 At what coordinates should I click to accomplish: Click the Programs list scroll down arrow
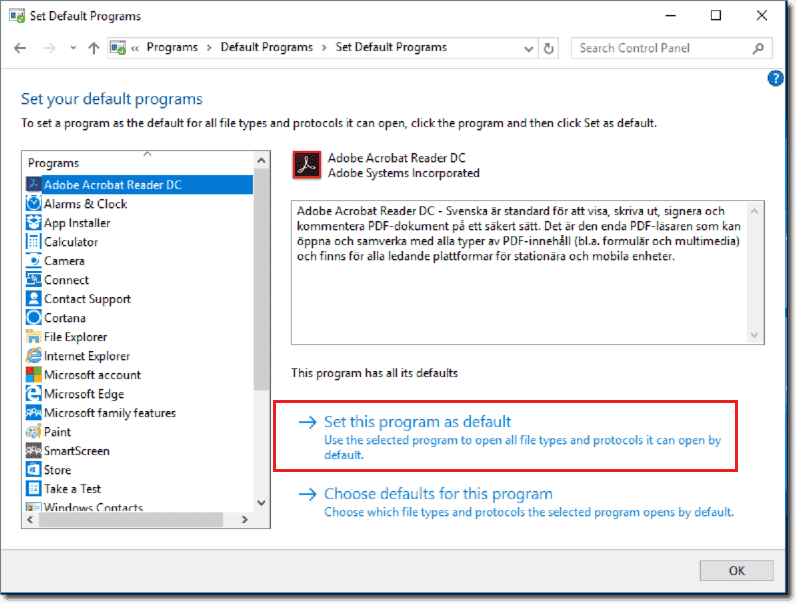(x=261, y=502)
